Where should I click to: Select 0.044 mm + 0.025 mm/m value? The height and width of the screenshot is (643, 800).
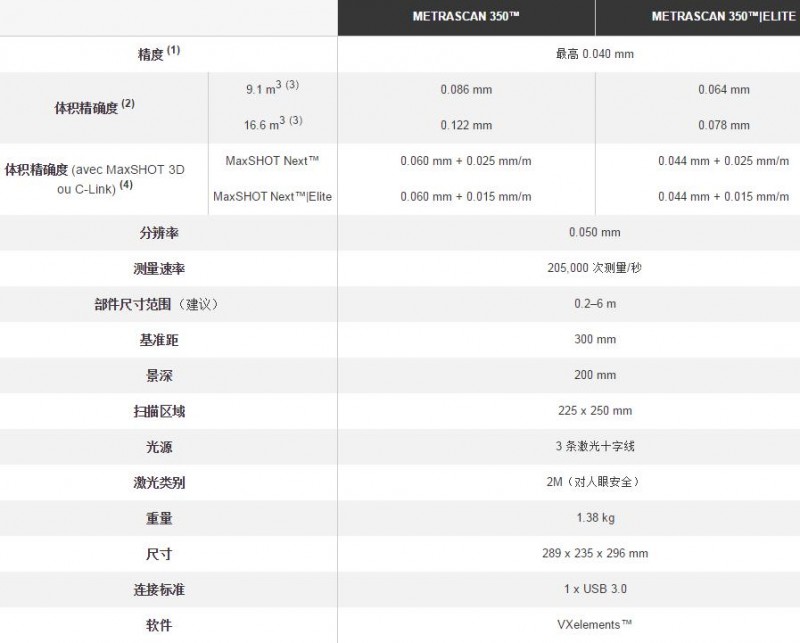pyautogui.click(x=723, y=161)
